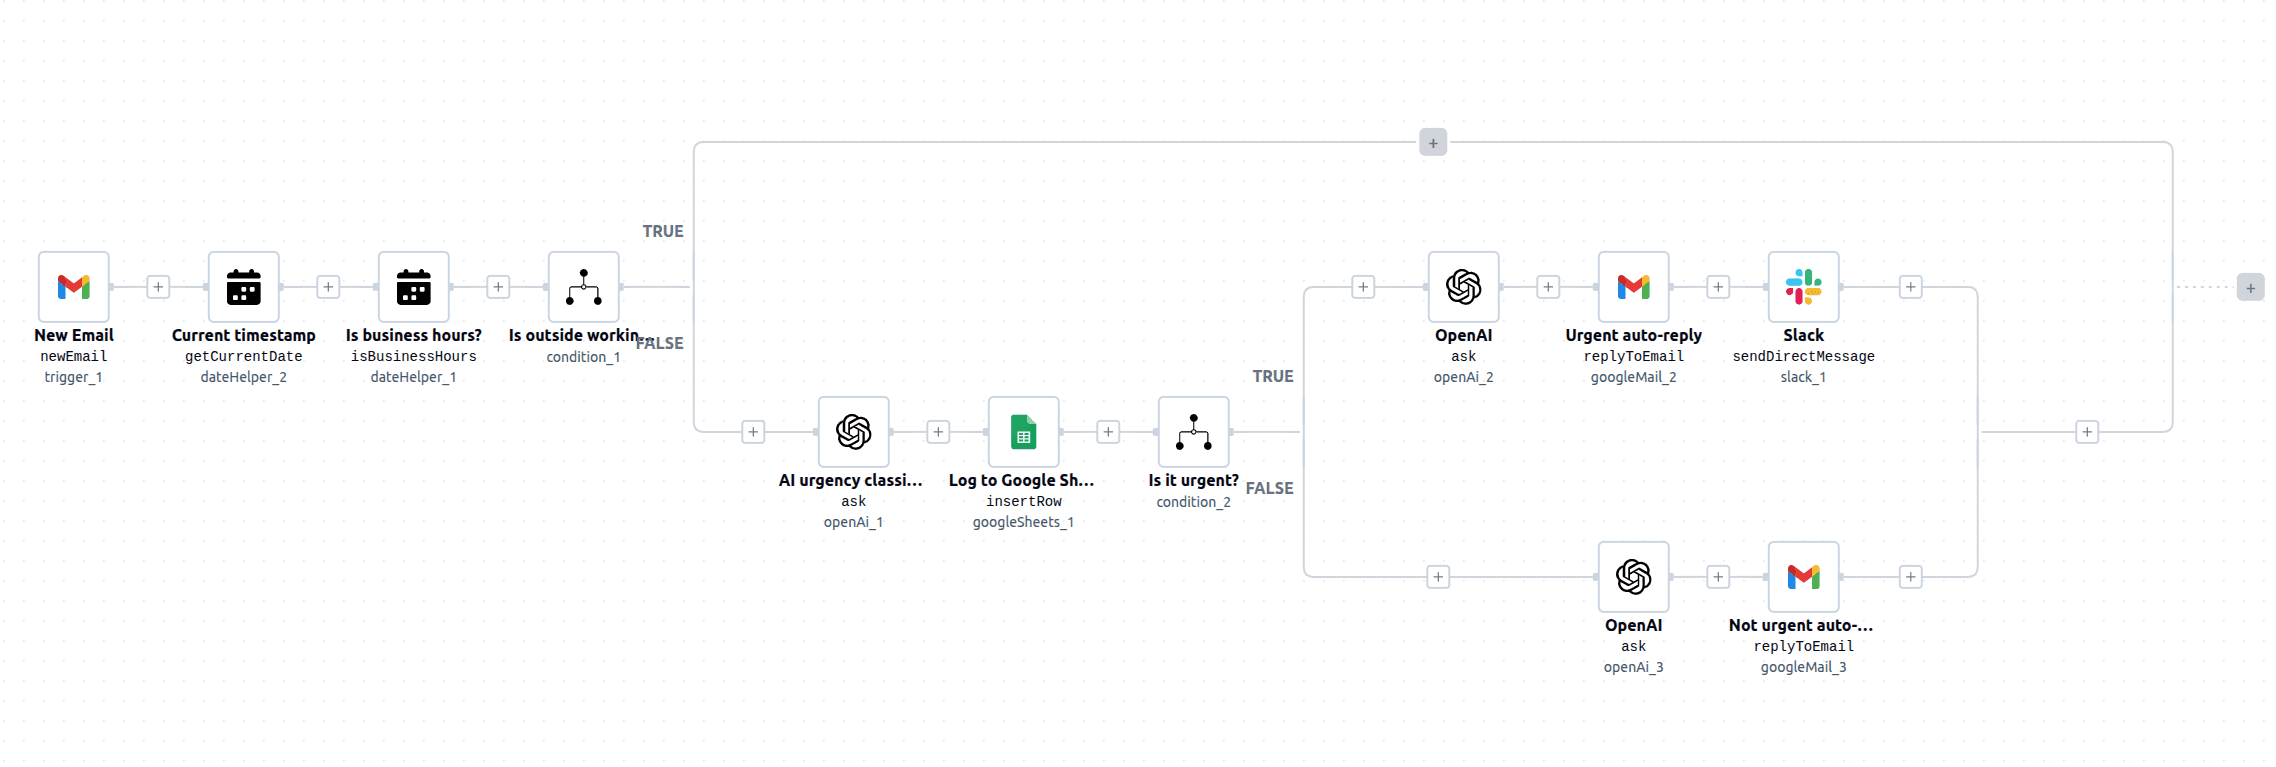The width and height of the screenshot is (2276, 767).
Task: Select the Current timestamp node
Action: coord(243,287)
